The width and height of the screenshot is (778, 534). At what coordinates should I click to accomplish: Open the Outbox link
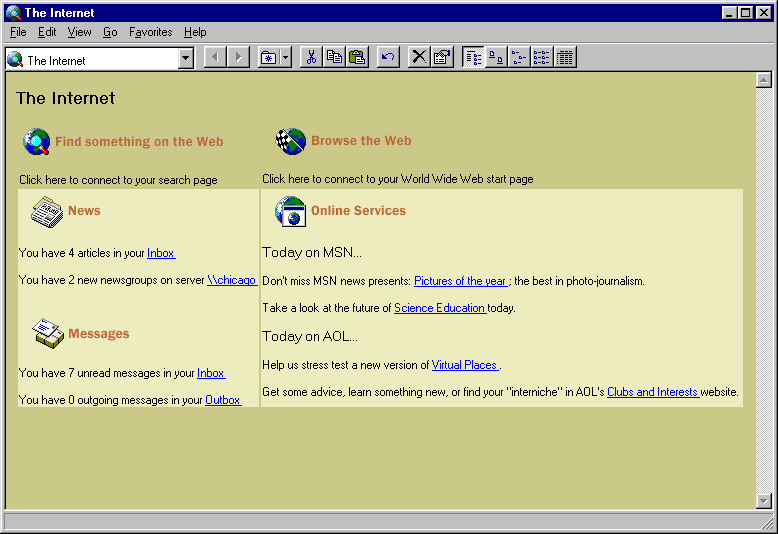tap(223, 400)
